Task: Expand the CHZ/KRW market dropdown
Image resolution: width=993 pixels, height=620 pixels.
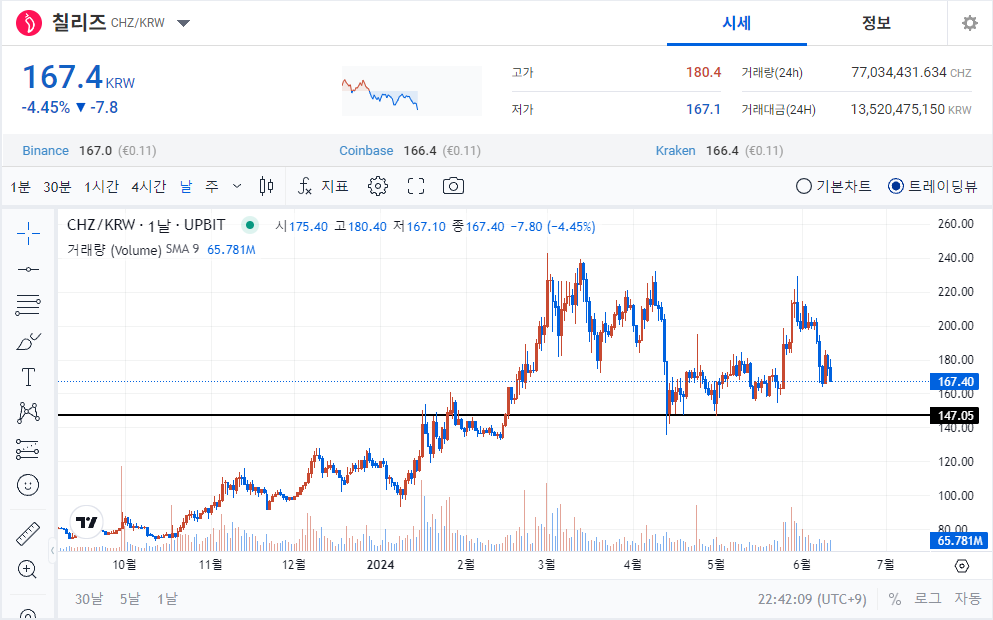Action: pos(184,23)
